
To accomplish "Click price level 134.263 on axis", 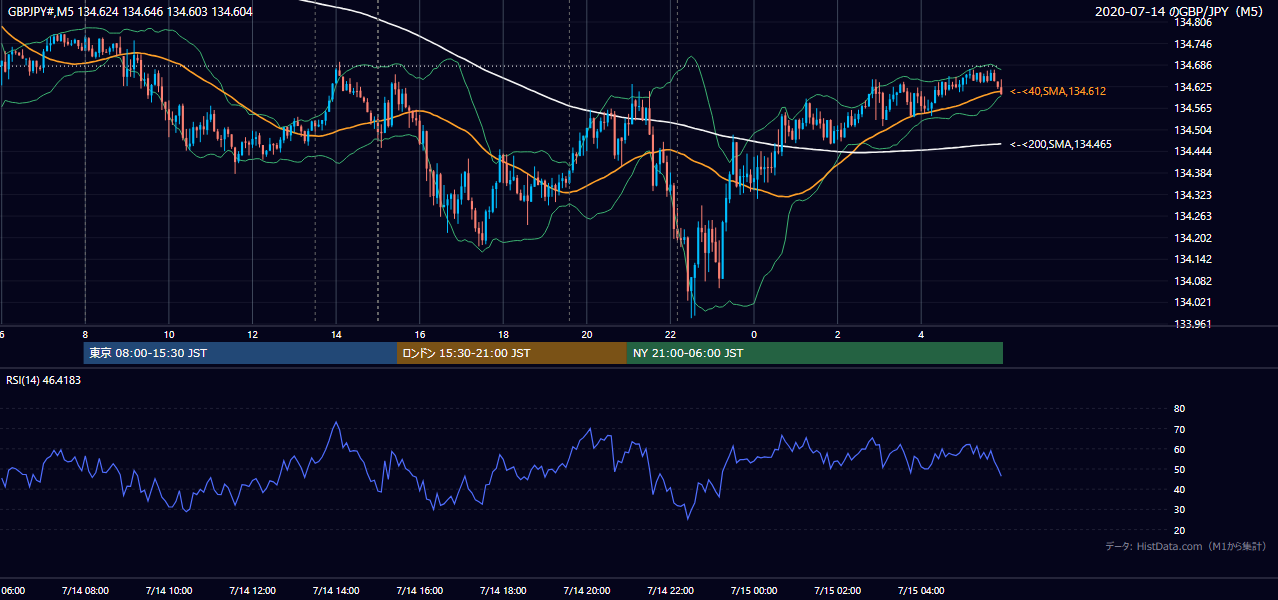I will [1192, 216].
